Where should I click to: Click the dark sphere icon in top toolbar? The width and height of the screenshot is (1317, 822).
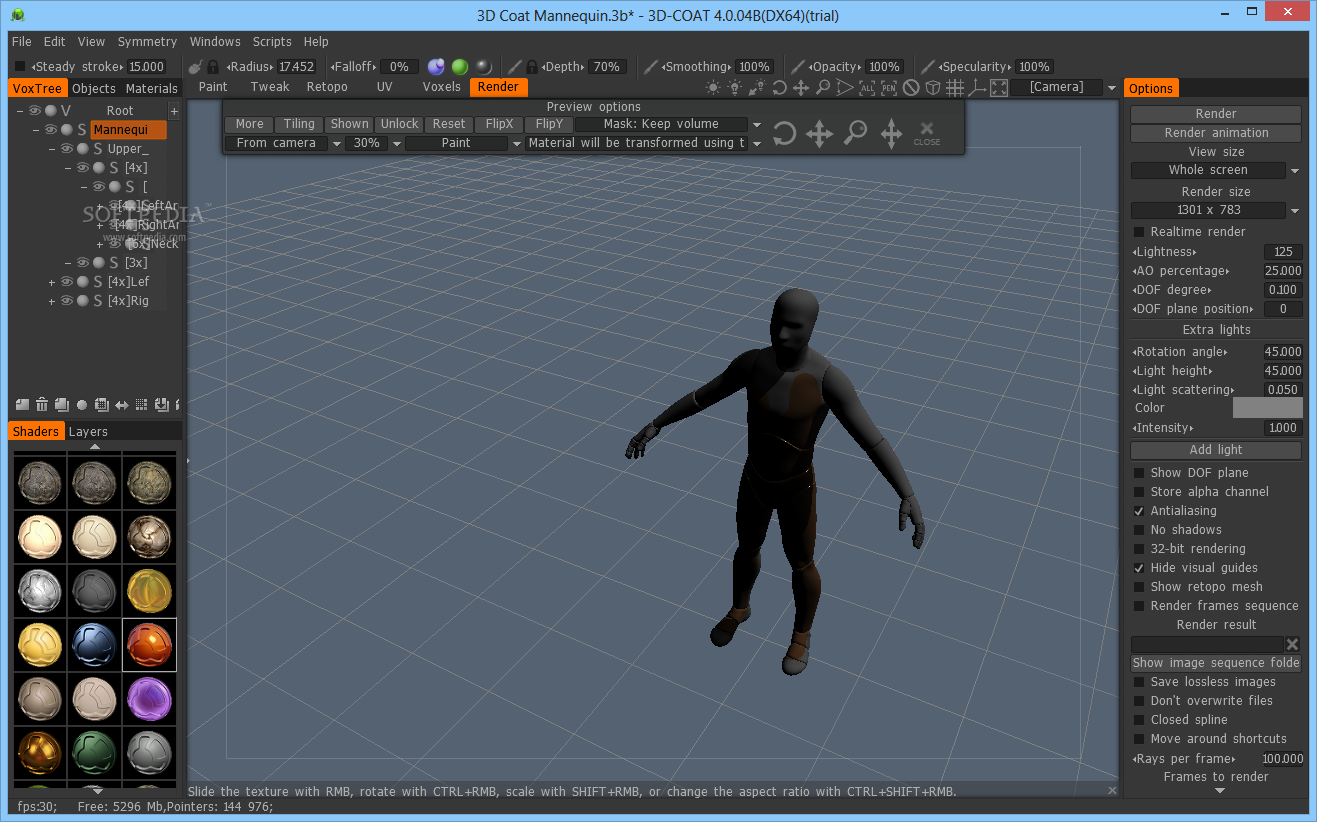click(483, 67)
